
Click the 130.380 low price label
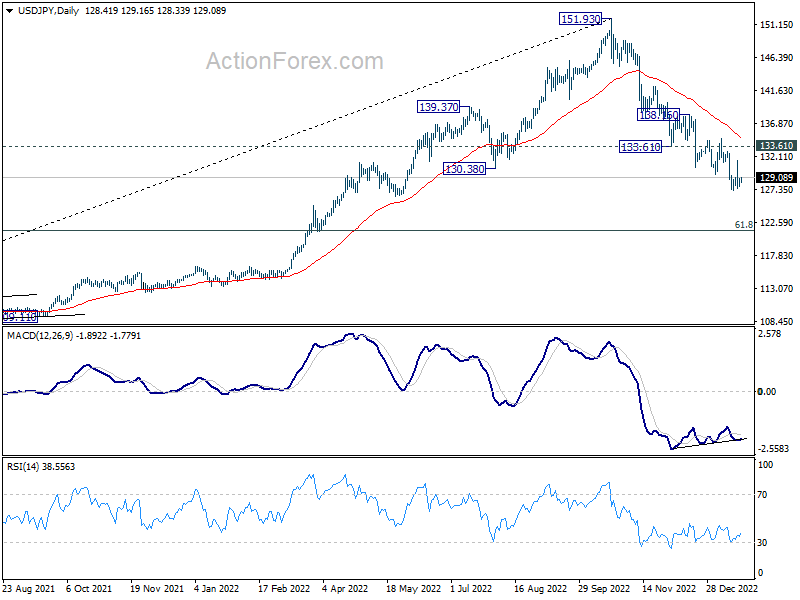point(465,170)
